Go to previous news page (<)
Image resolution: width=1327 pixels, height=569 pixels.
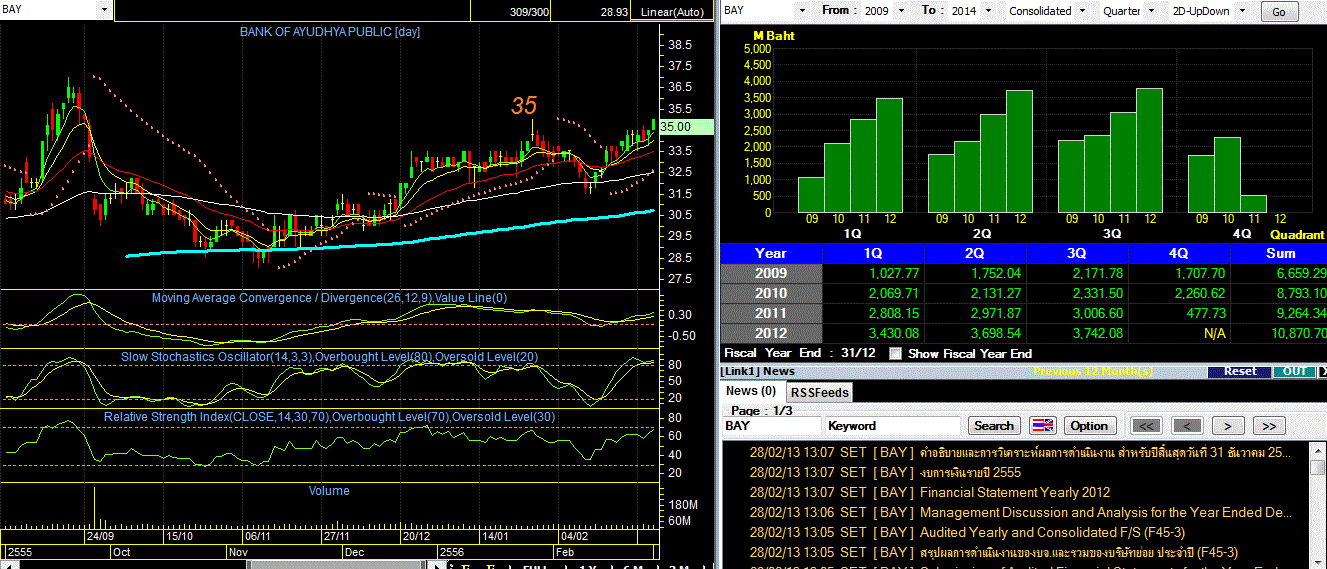pos(1187,425)
